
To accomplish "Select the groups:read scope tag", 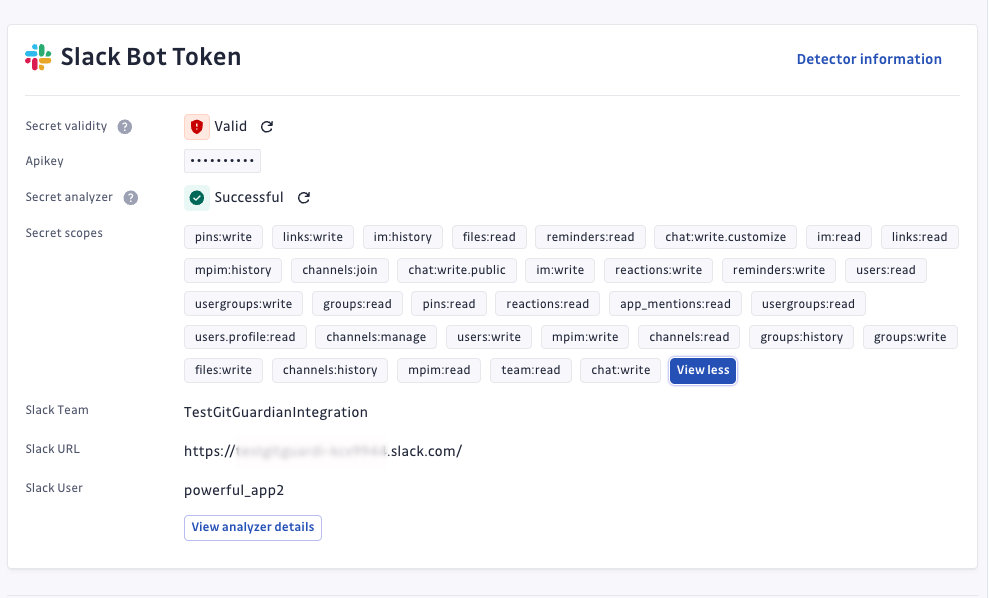I will click(357, 304).
